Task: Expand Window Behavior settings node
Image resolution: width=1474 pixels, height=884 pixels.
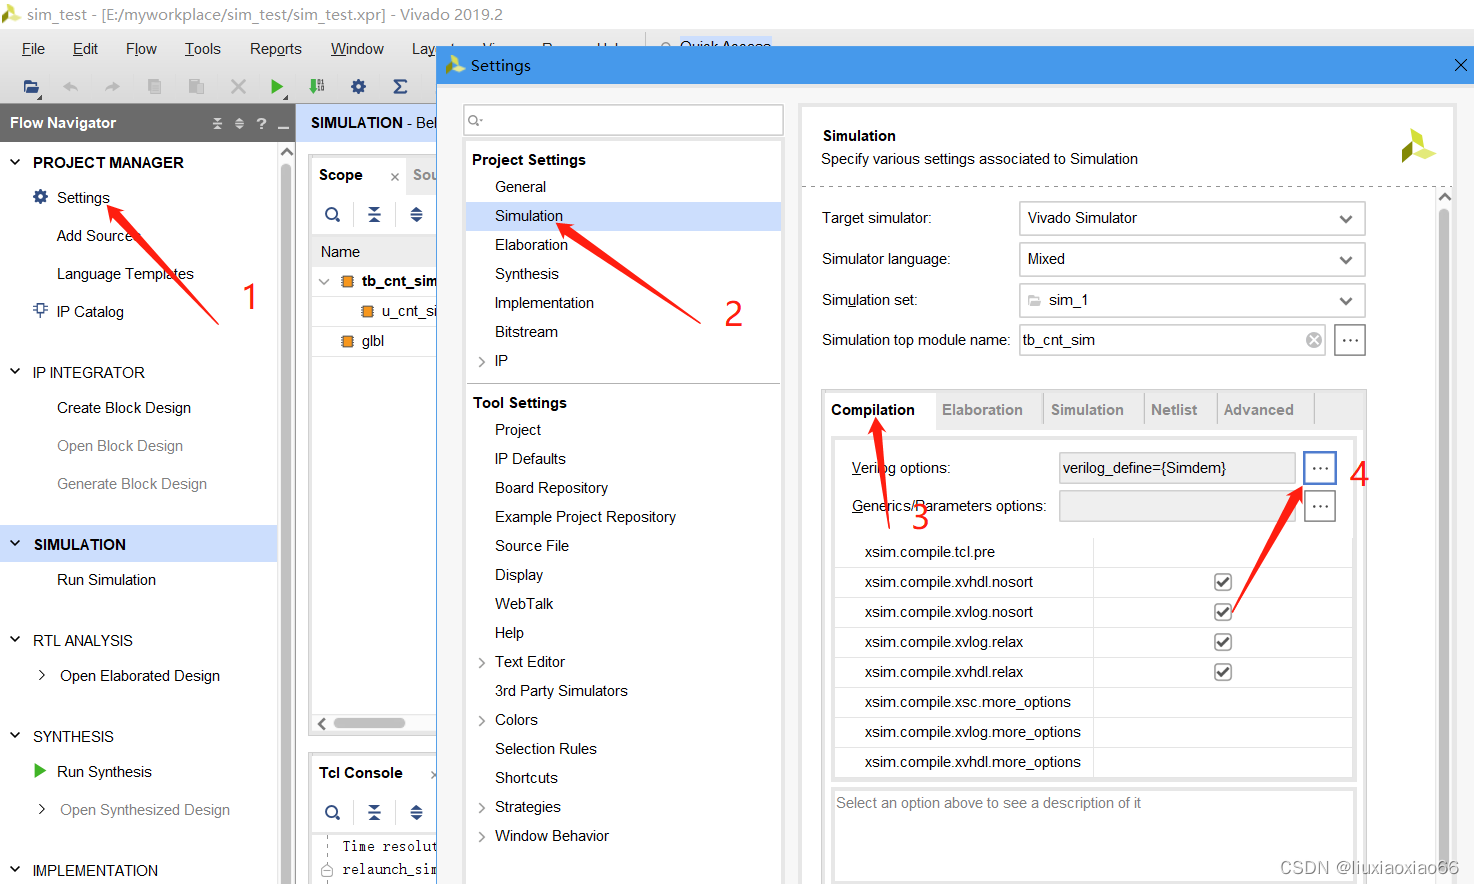Action: (x=482, y=837)
